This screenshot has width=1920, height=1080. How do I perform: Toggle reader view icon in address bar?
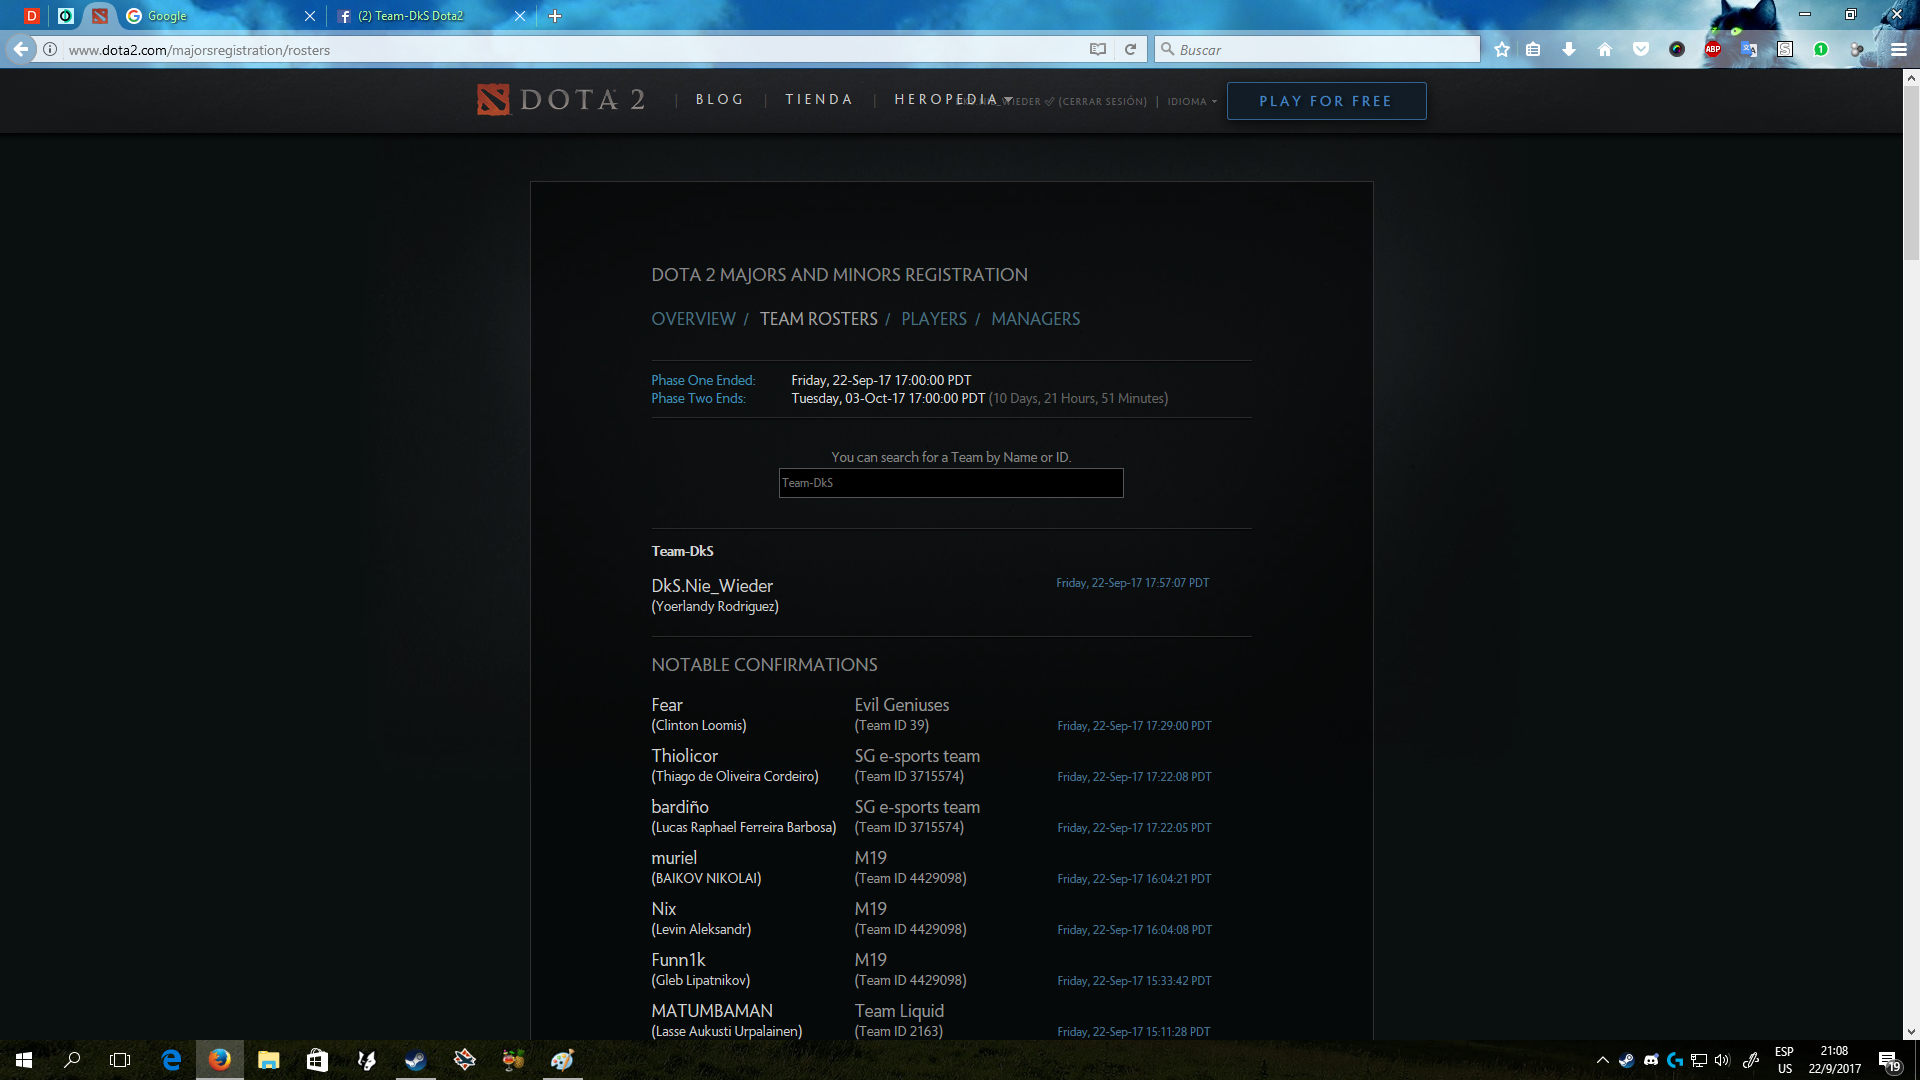[1098, 49]
